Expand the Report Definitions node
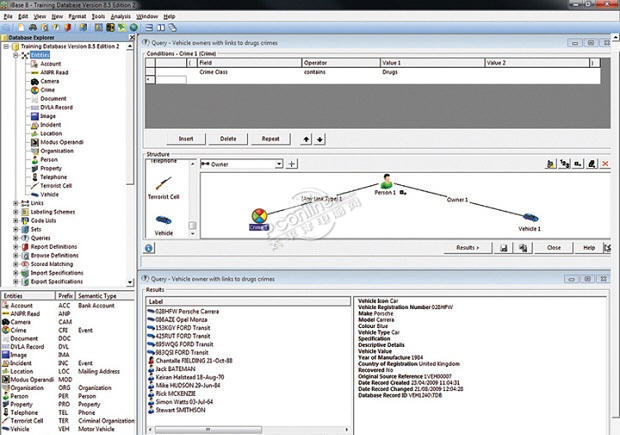Screen dimensions: 620x435 click(14, 246)
